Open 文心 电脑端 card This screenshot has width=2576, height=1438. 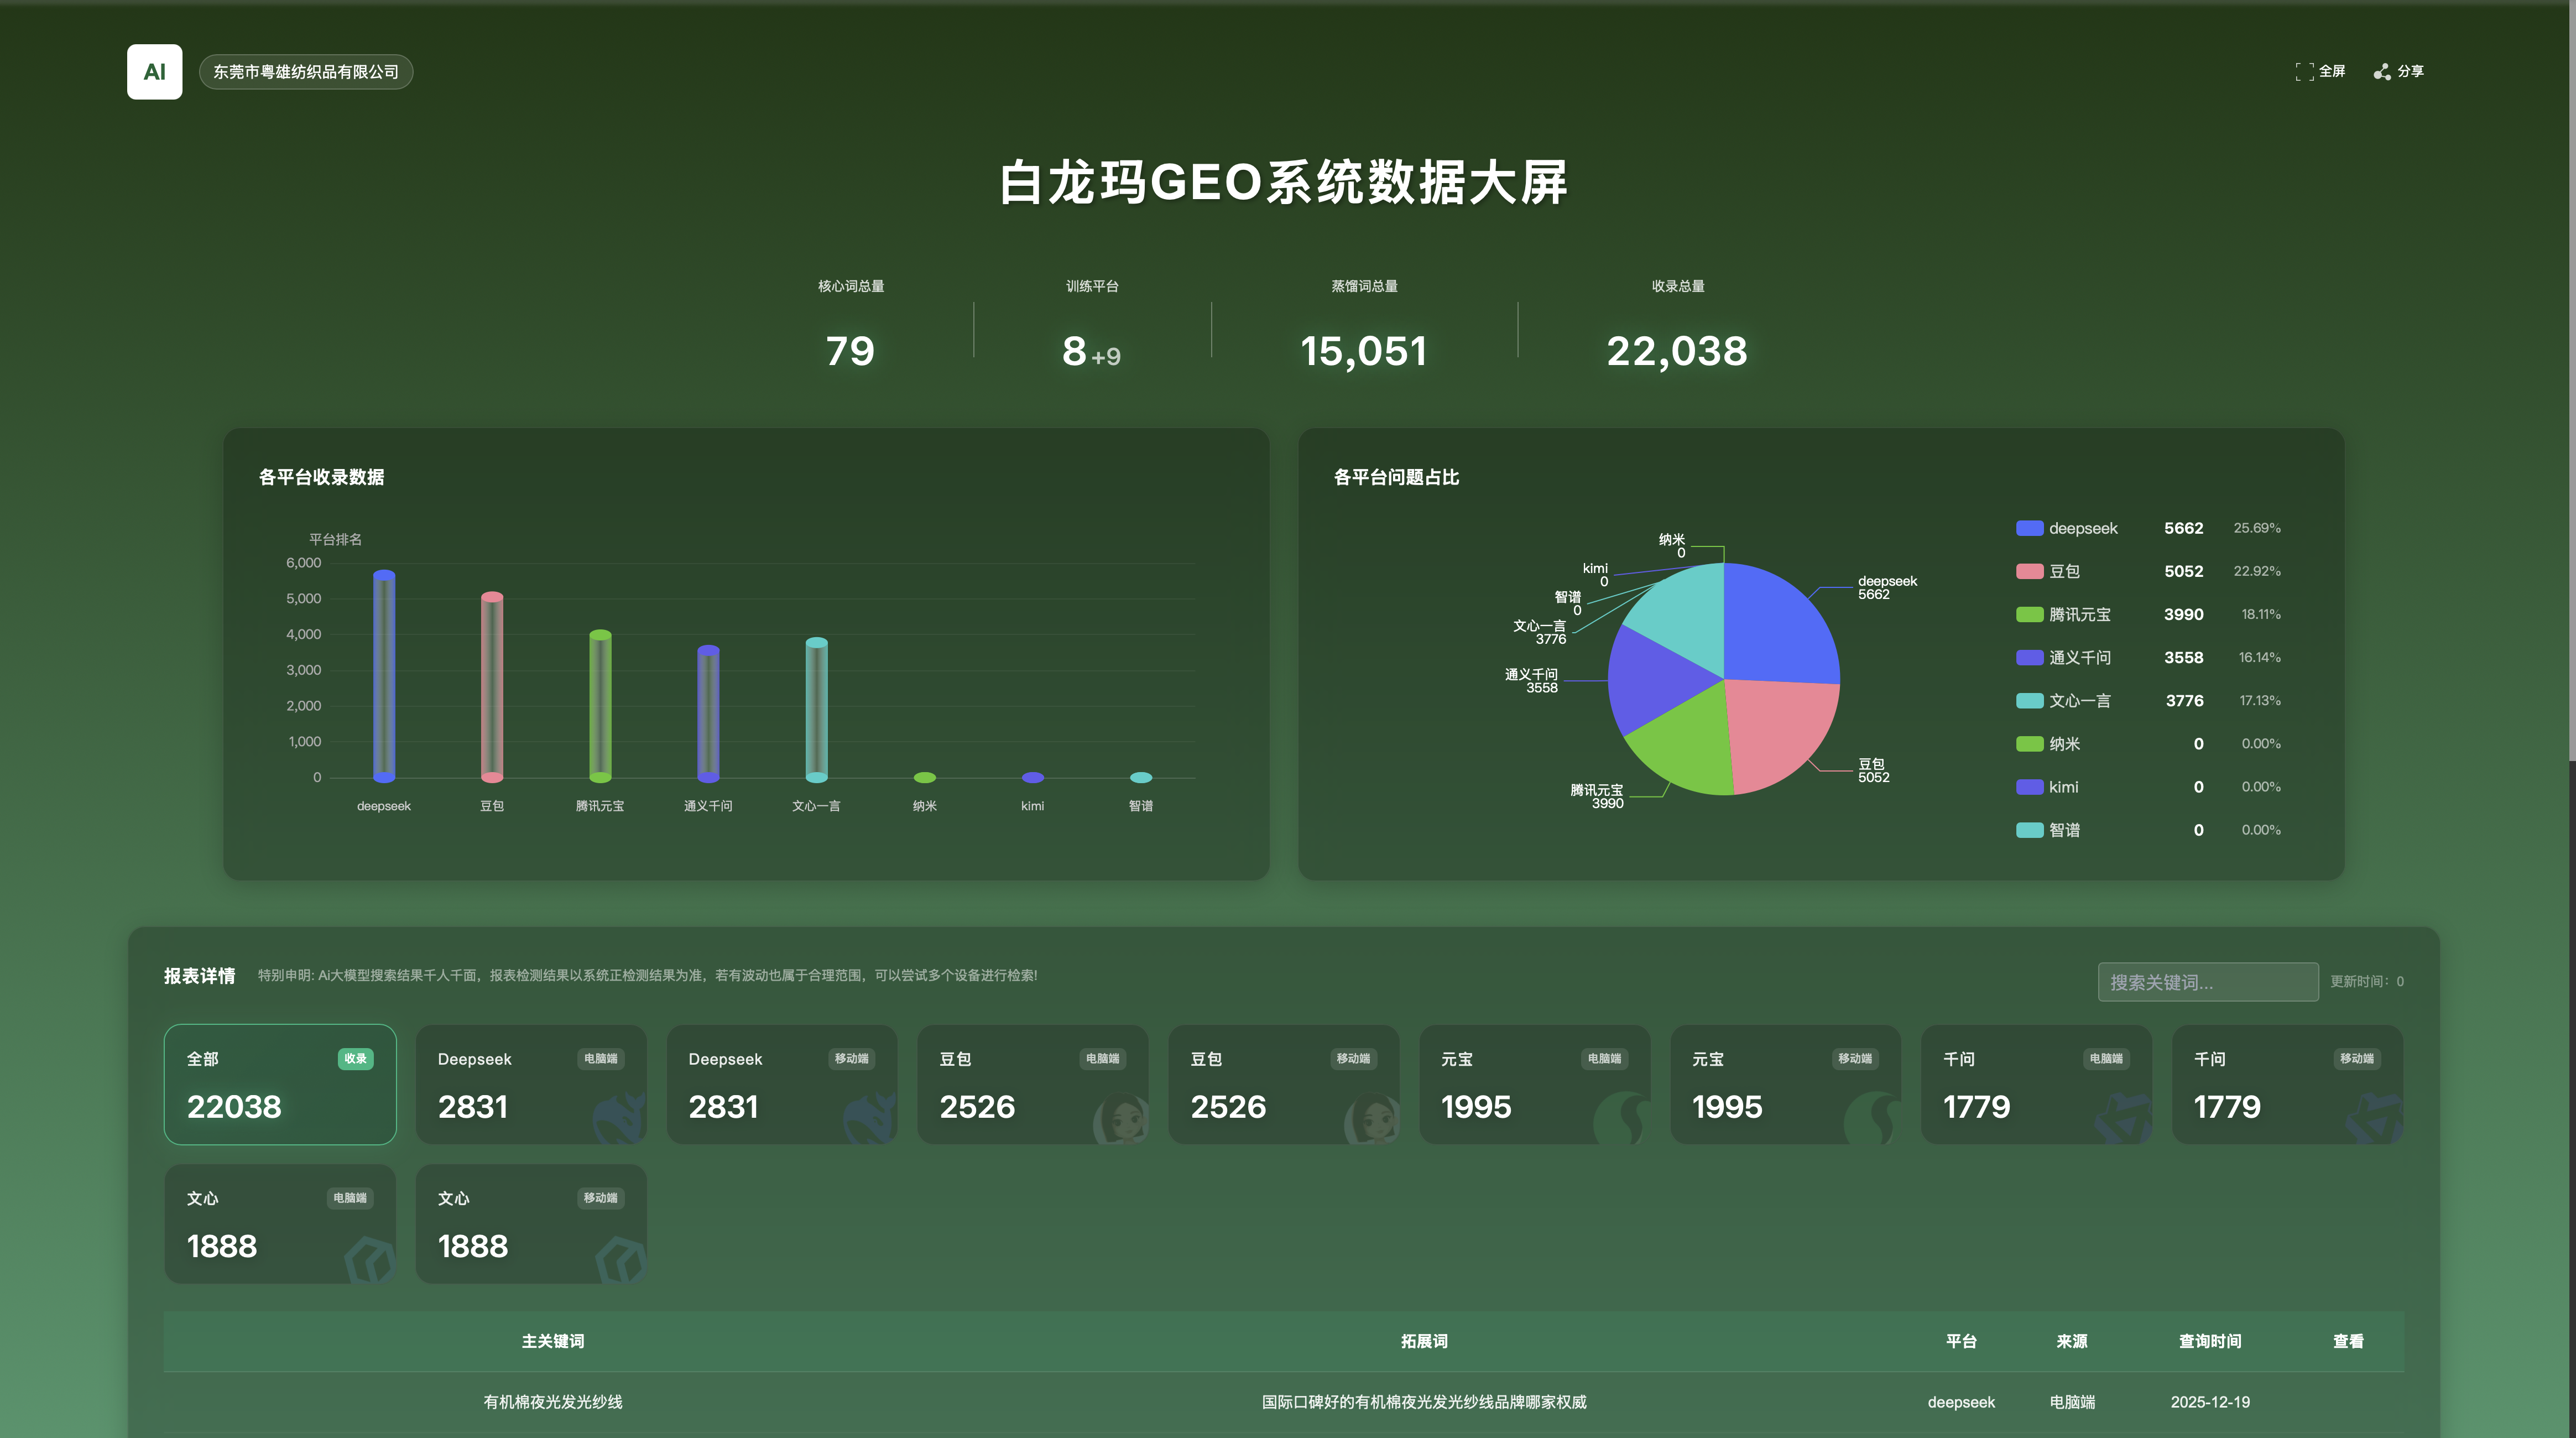(x=280, y=1223)
